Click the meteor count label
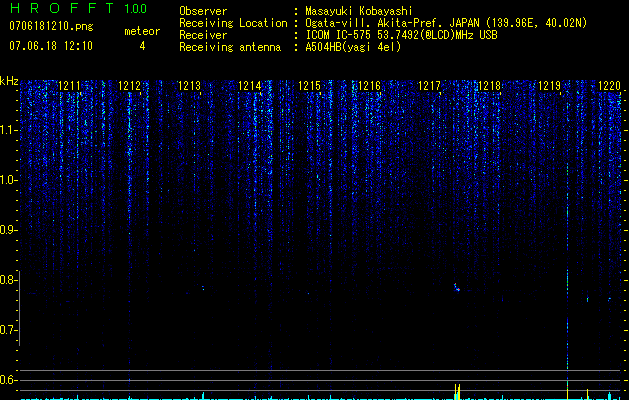 click(x=142, y=31)
